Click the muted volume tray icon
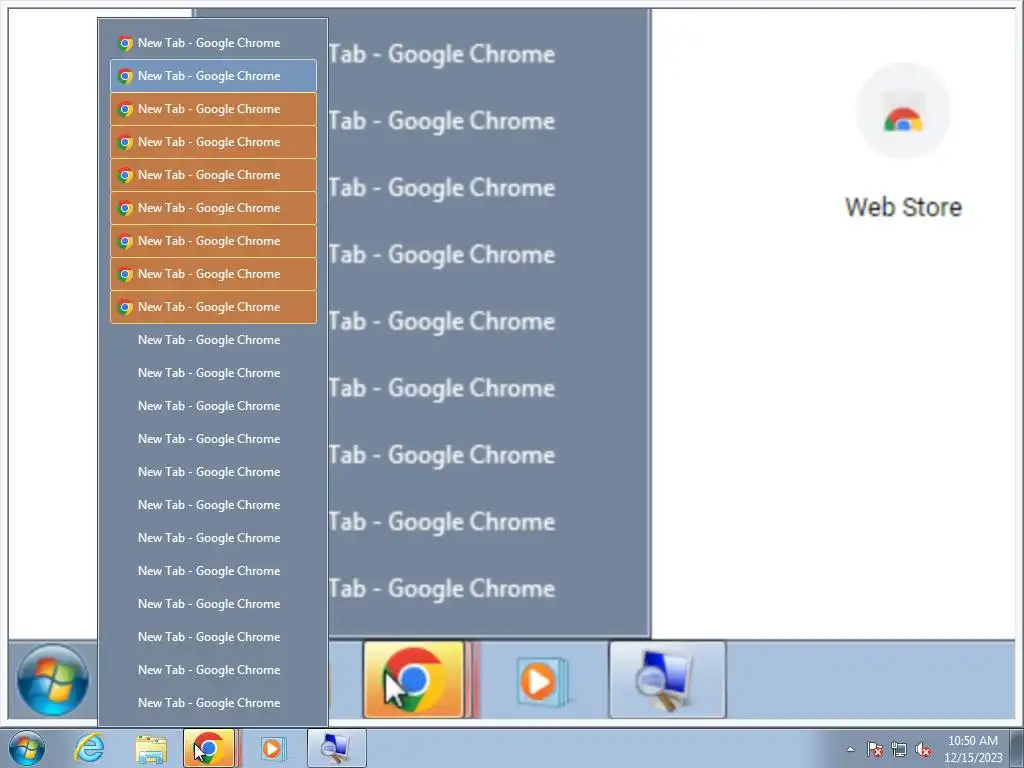 [x=923, y=749]
